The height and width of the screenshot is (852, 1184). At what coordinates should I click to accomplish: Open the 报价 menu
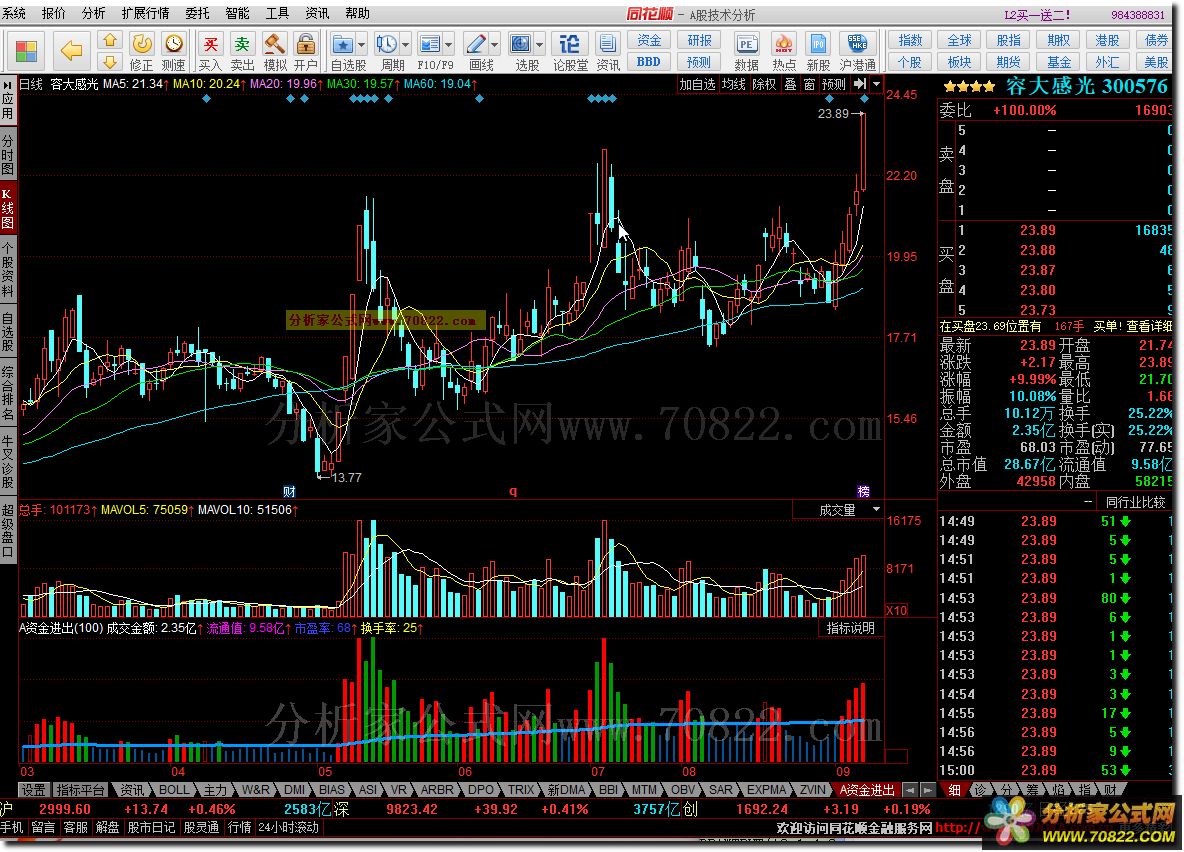click(54, 14)
